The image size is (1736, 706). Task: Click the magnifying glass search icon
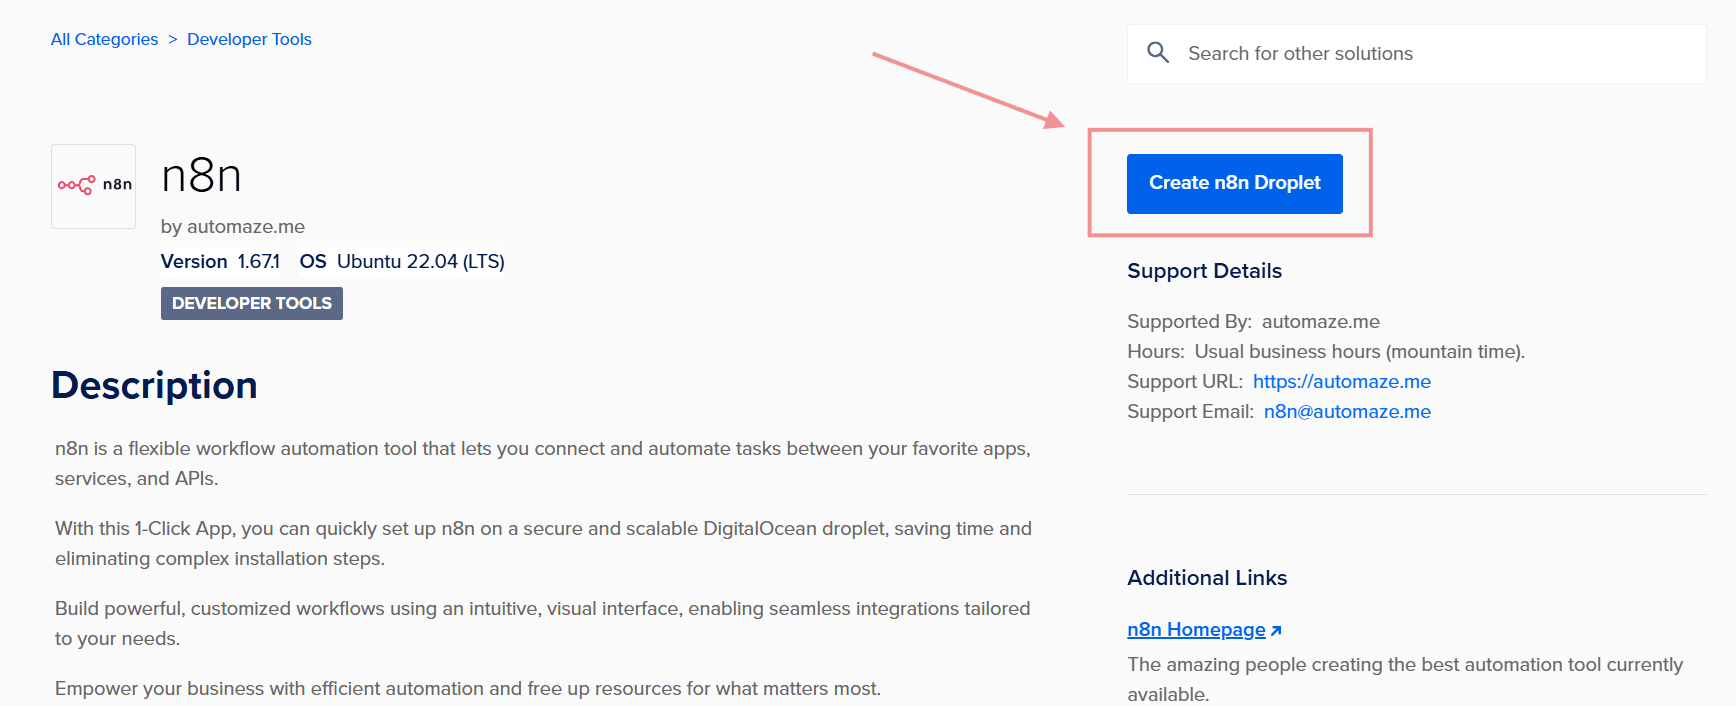(1158, 53)
